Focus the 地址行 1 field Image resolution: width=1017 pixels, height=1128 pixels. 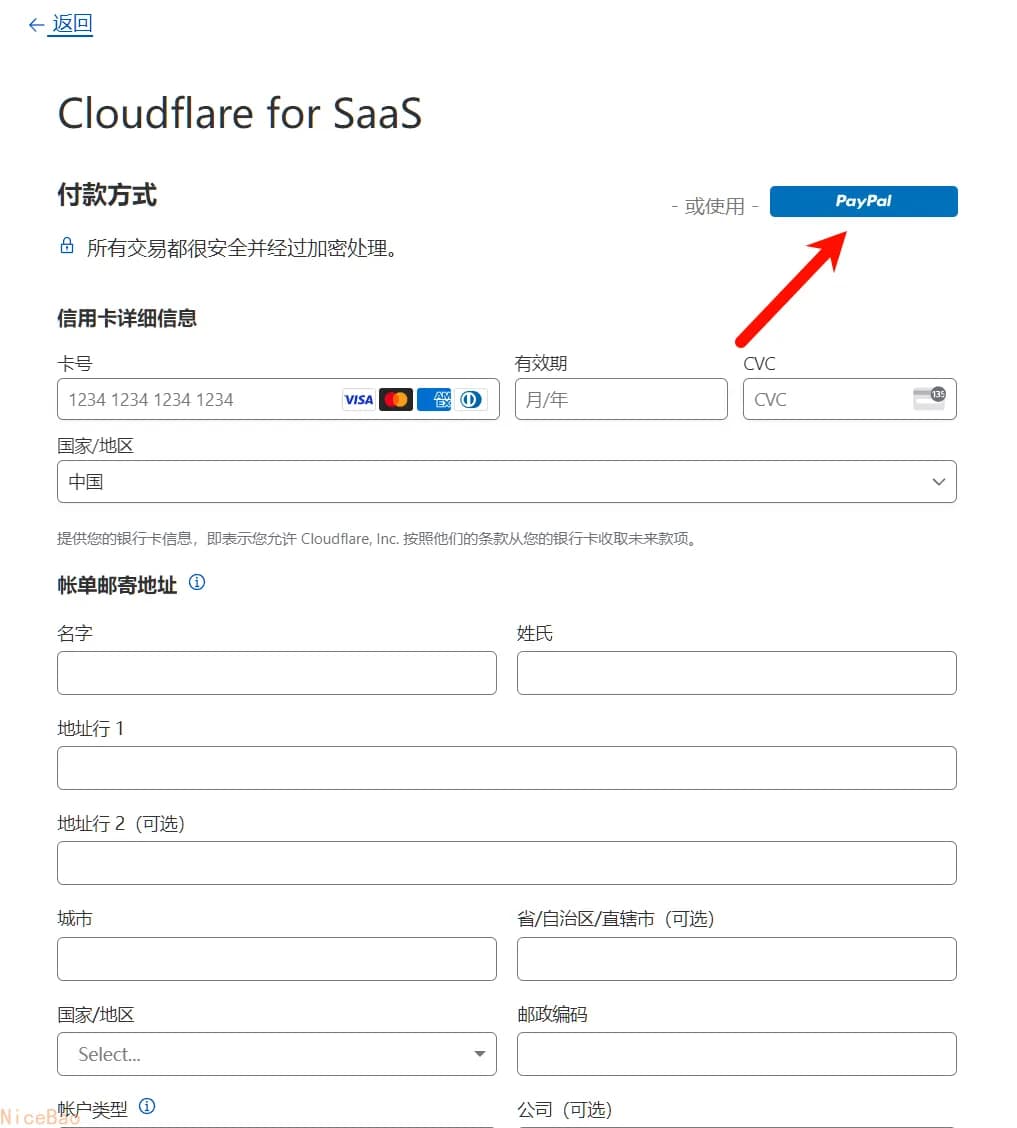(x=506, y=768)
